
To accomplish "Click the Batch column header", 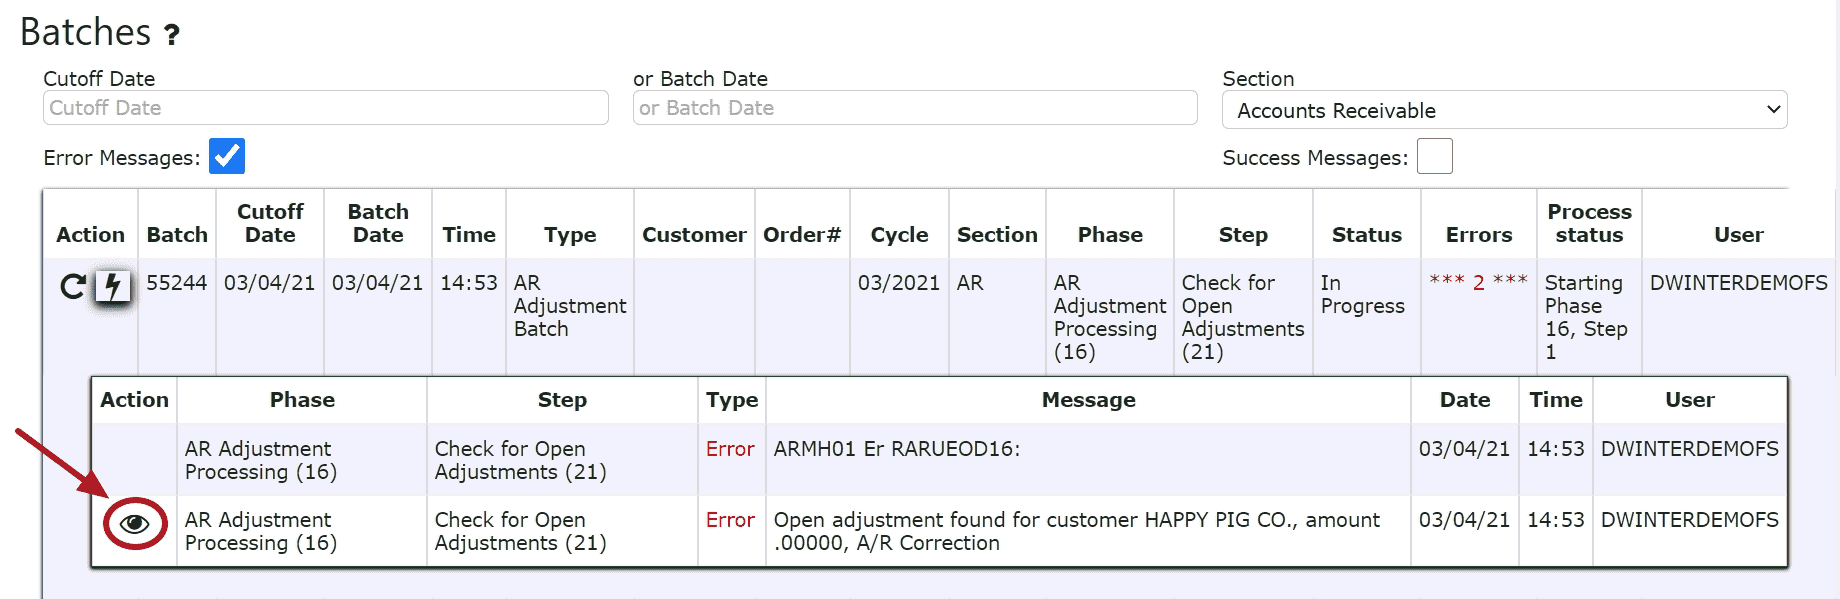I will click(x=177, y=235).
